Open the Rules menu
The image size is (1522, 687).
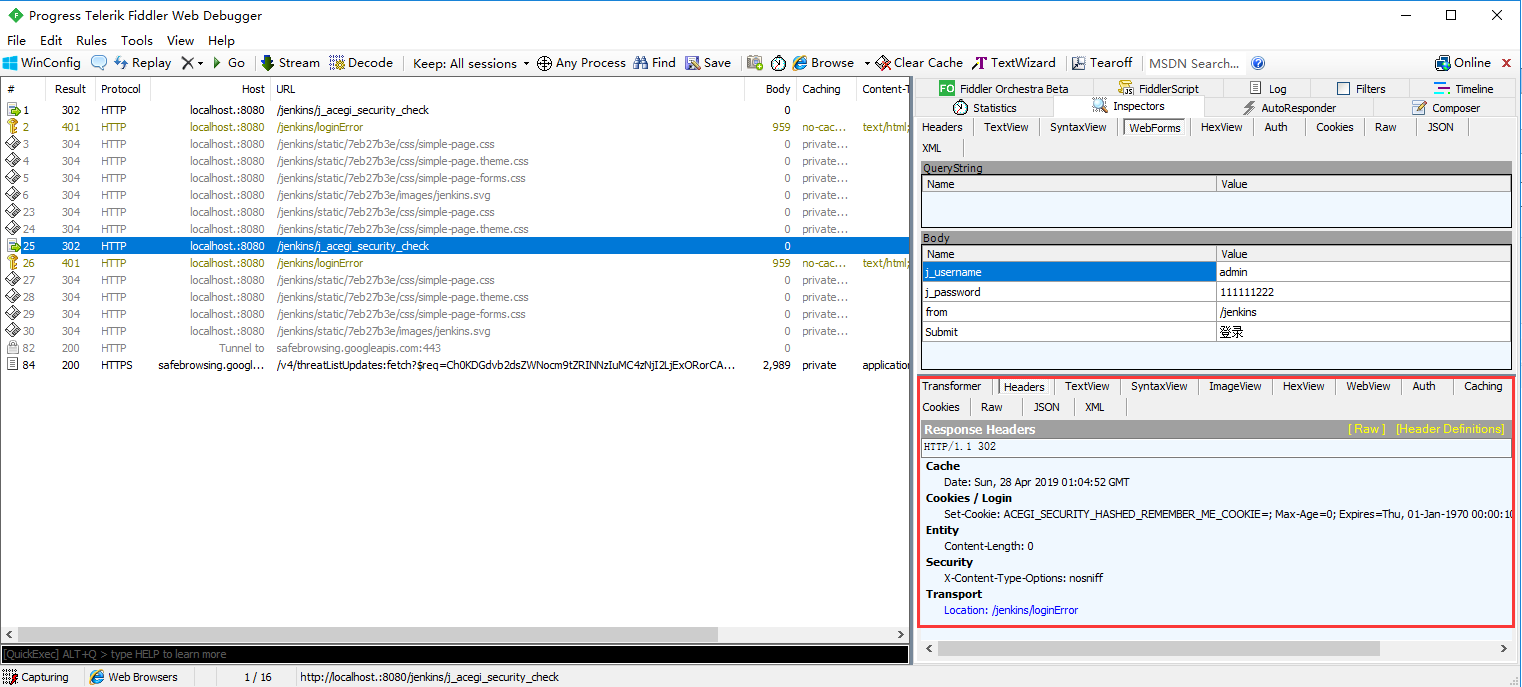[91, 41]
